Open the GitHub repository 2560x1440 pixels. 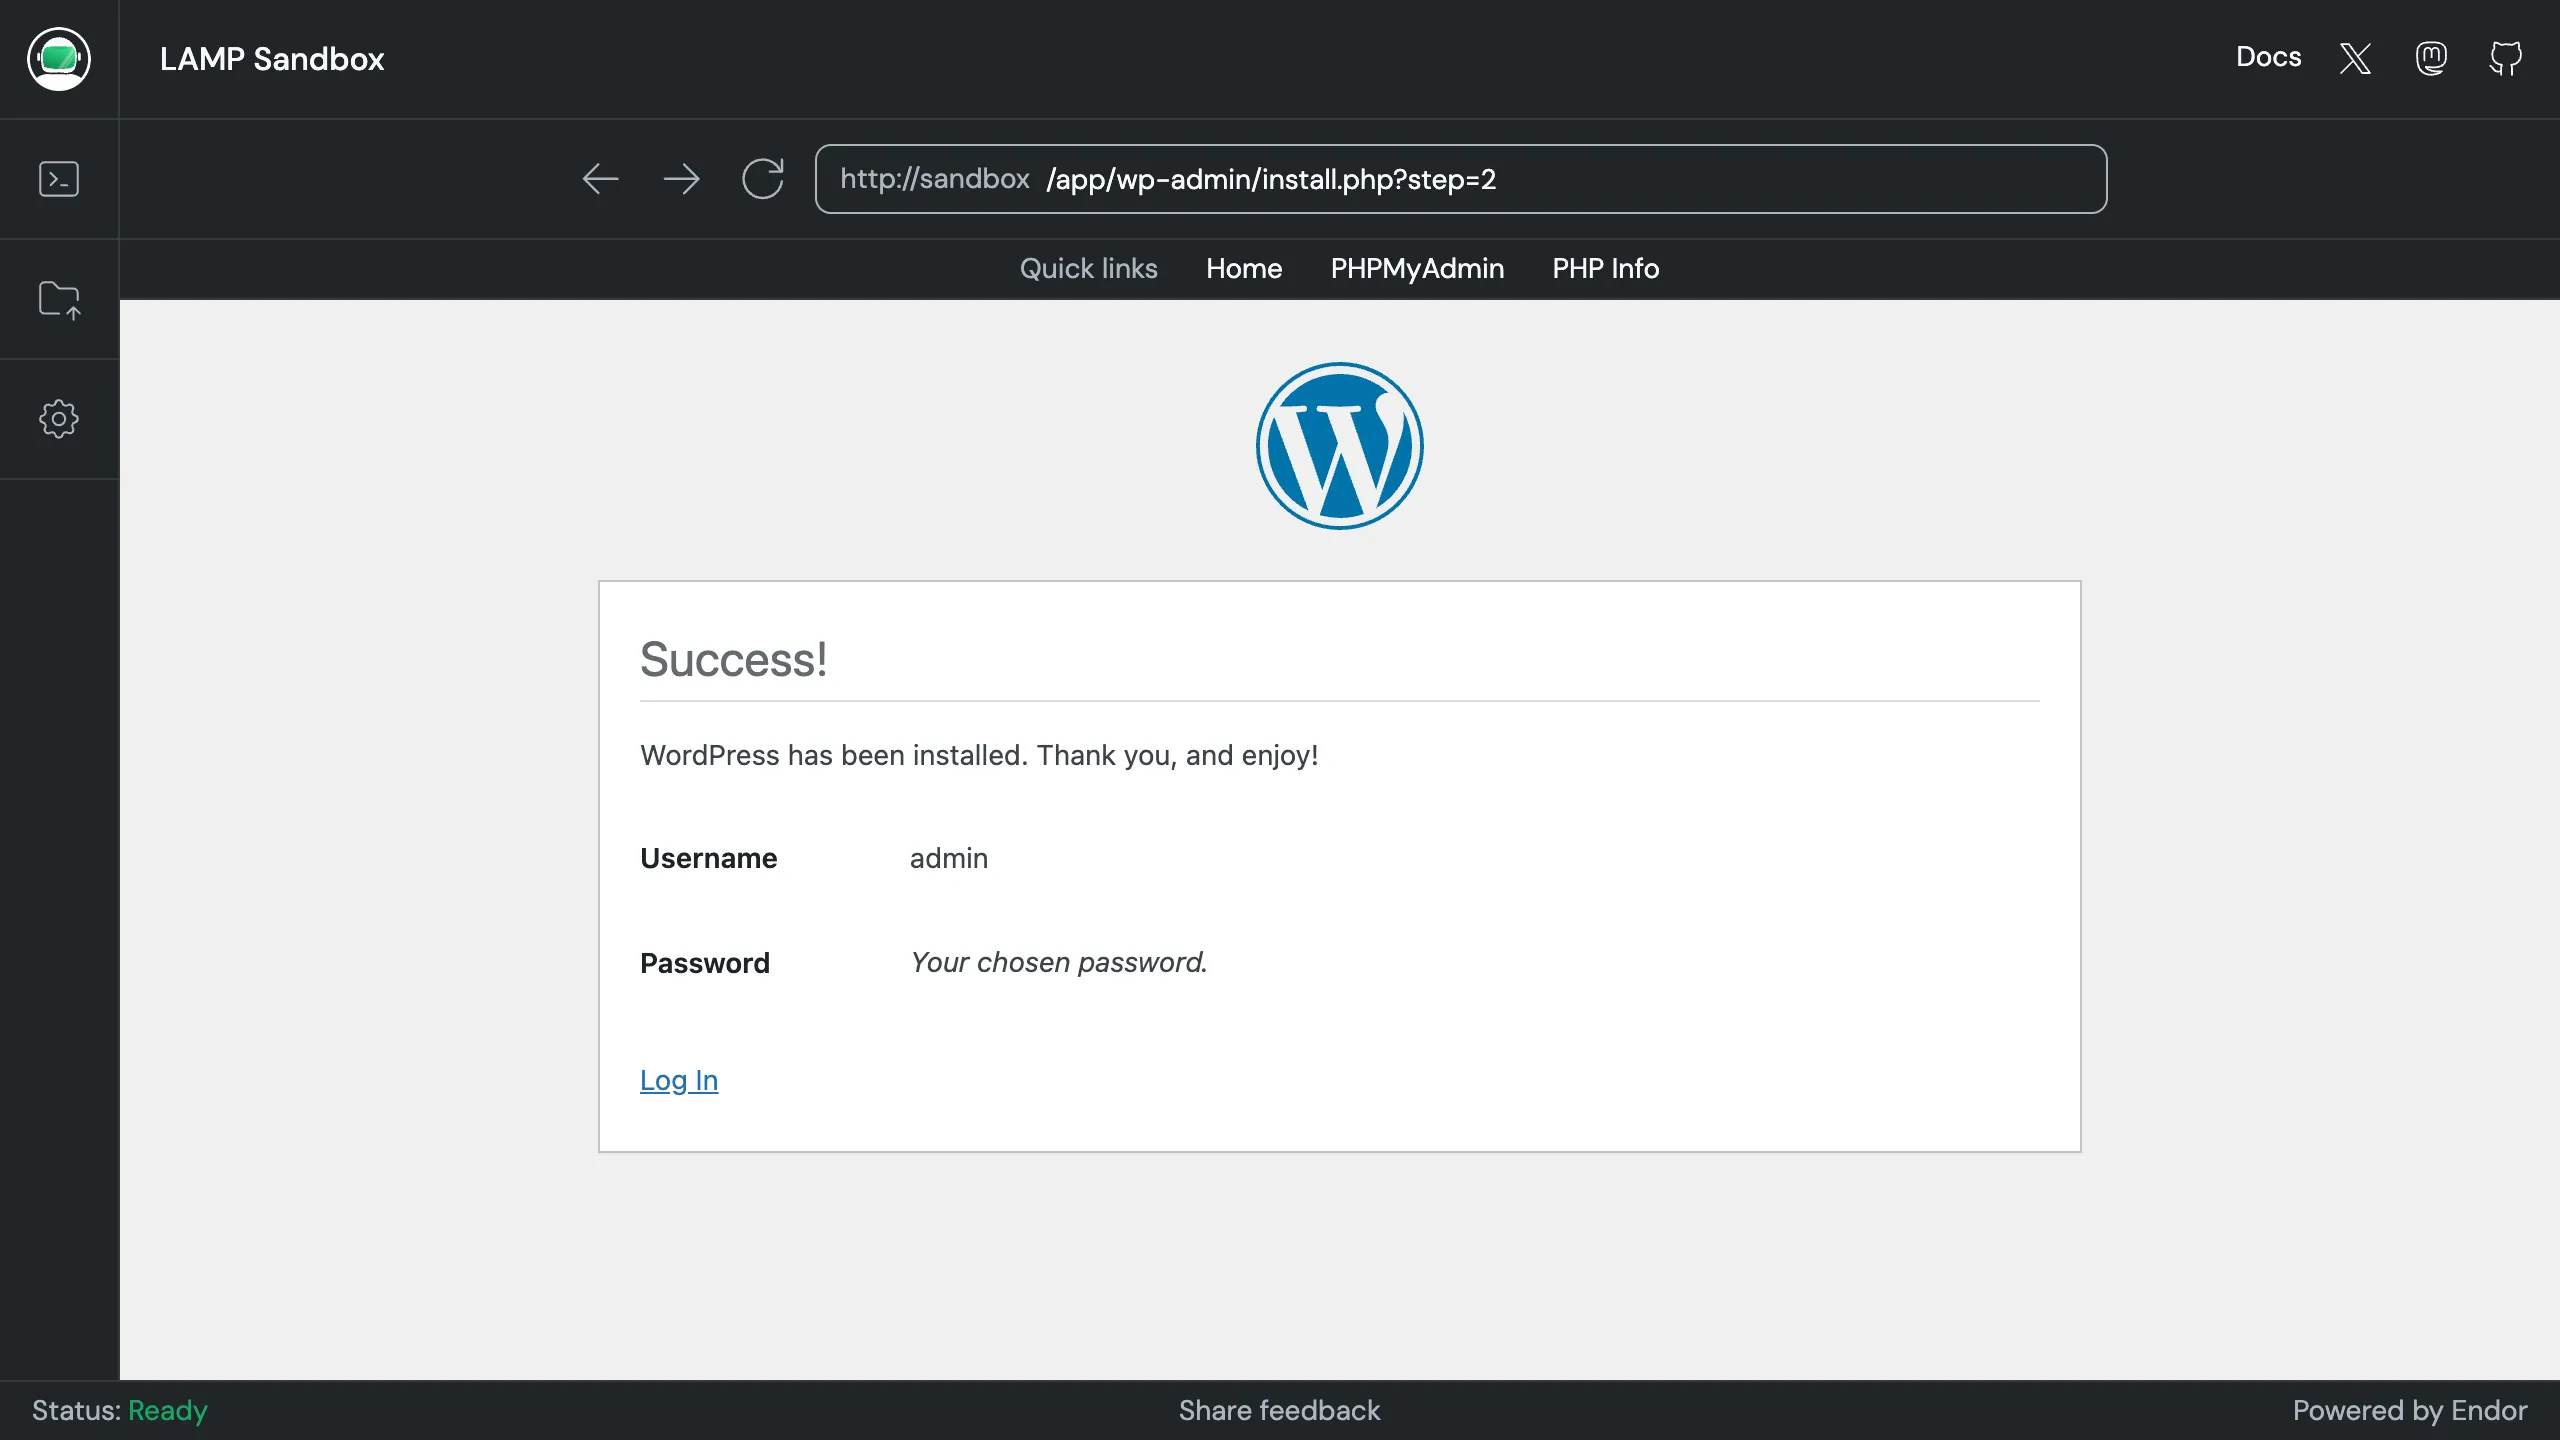(2506, 59)
